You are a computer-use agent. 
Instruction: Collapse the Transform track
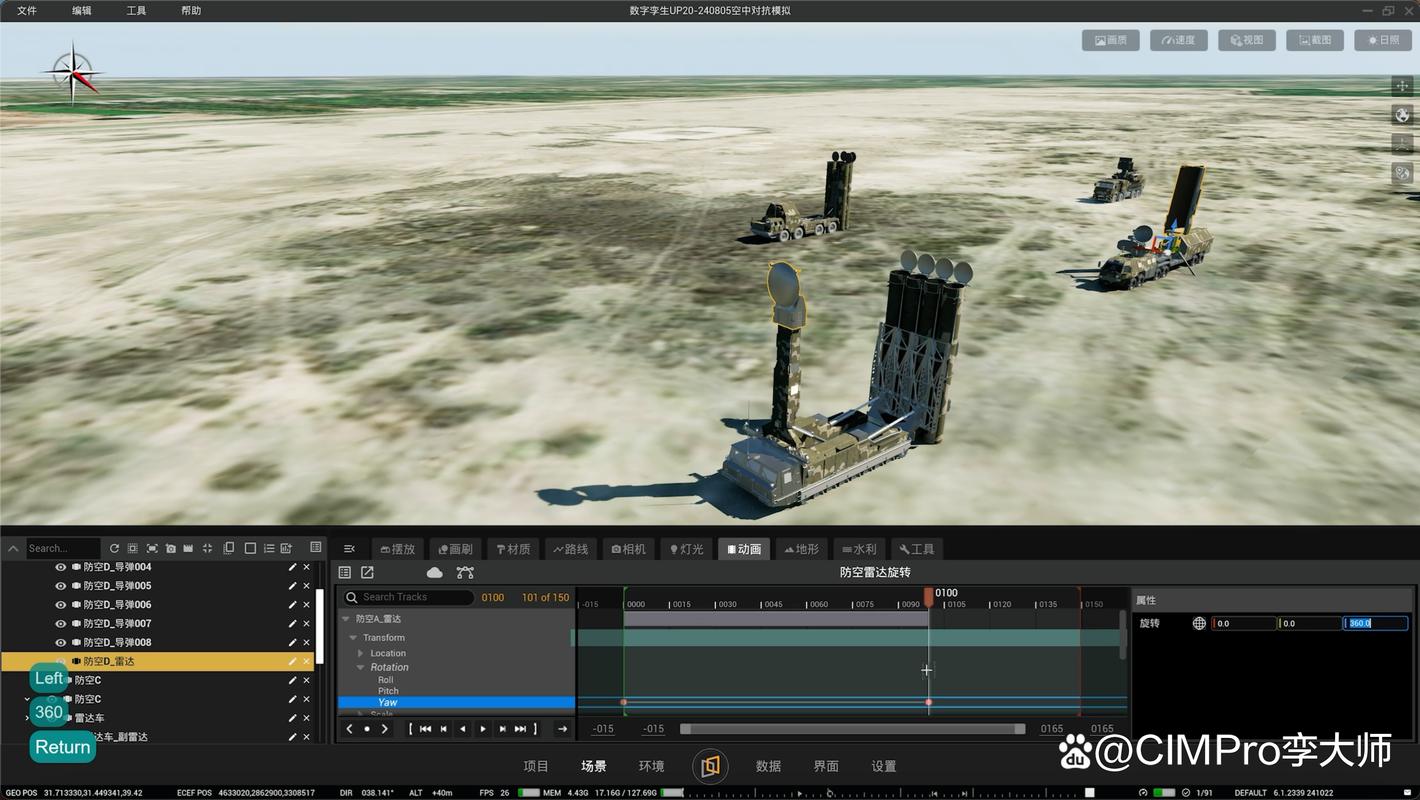[x=353, y=637]
